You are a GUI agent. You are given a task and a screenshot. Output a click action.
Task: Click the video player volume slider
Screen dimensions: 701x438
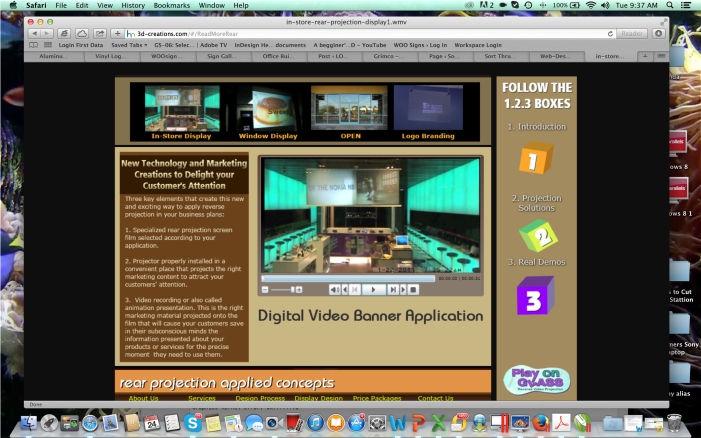coord(282,290)
